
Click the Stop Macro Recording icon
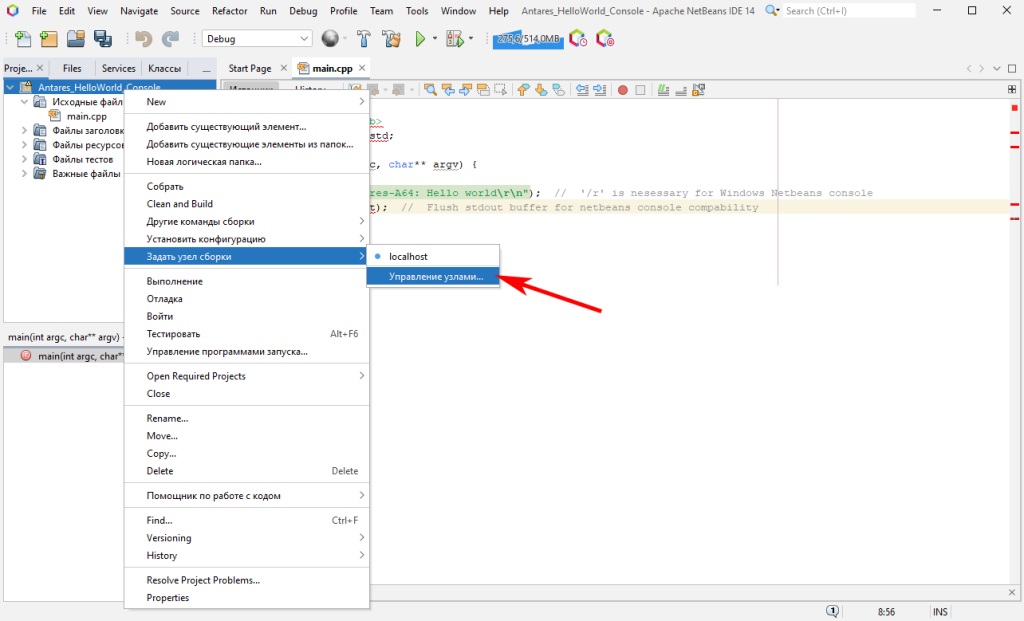pos(640,90)
